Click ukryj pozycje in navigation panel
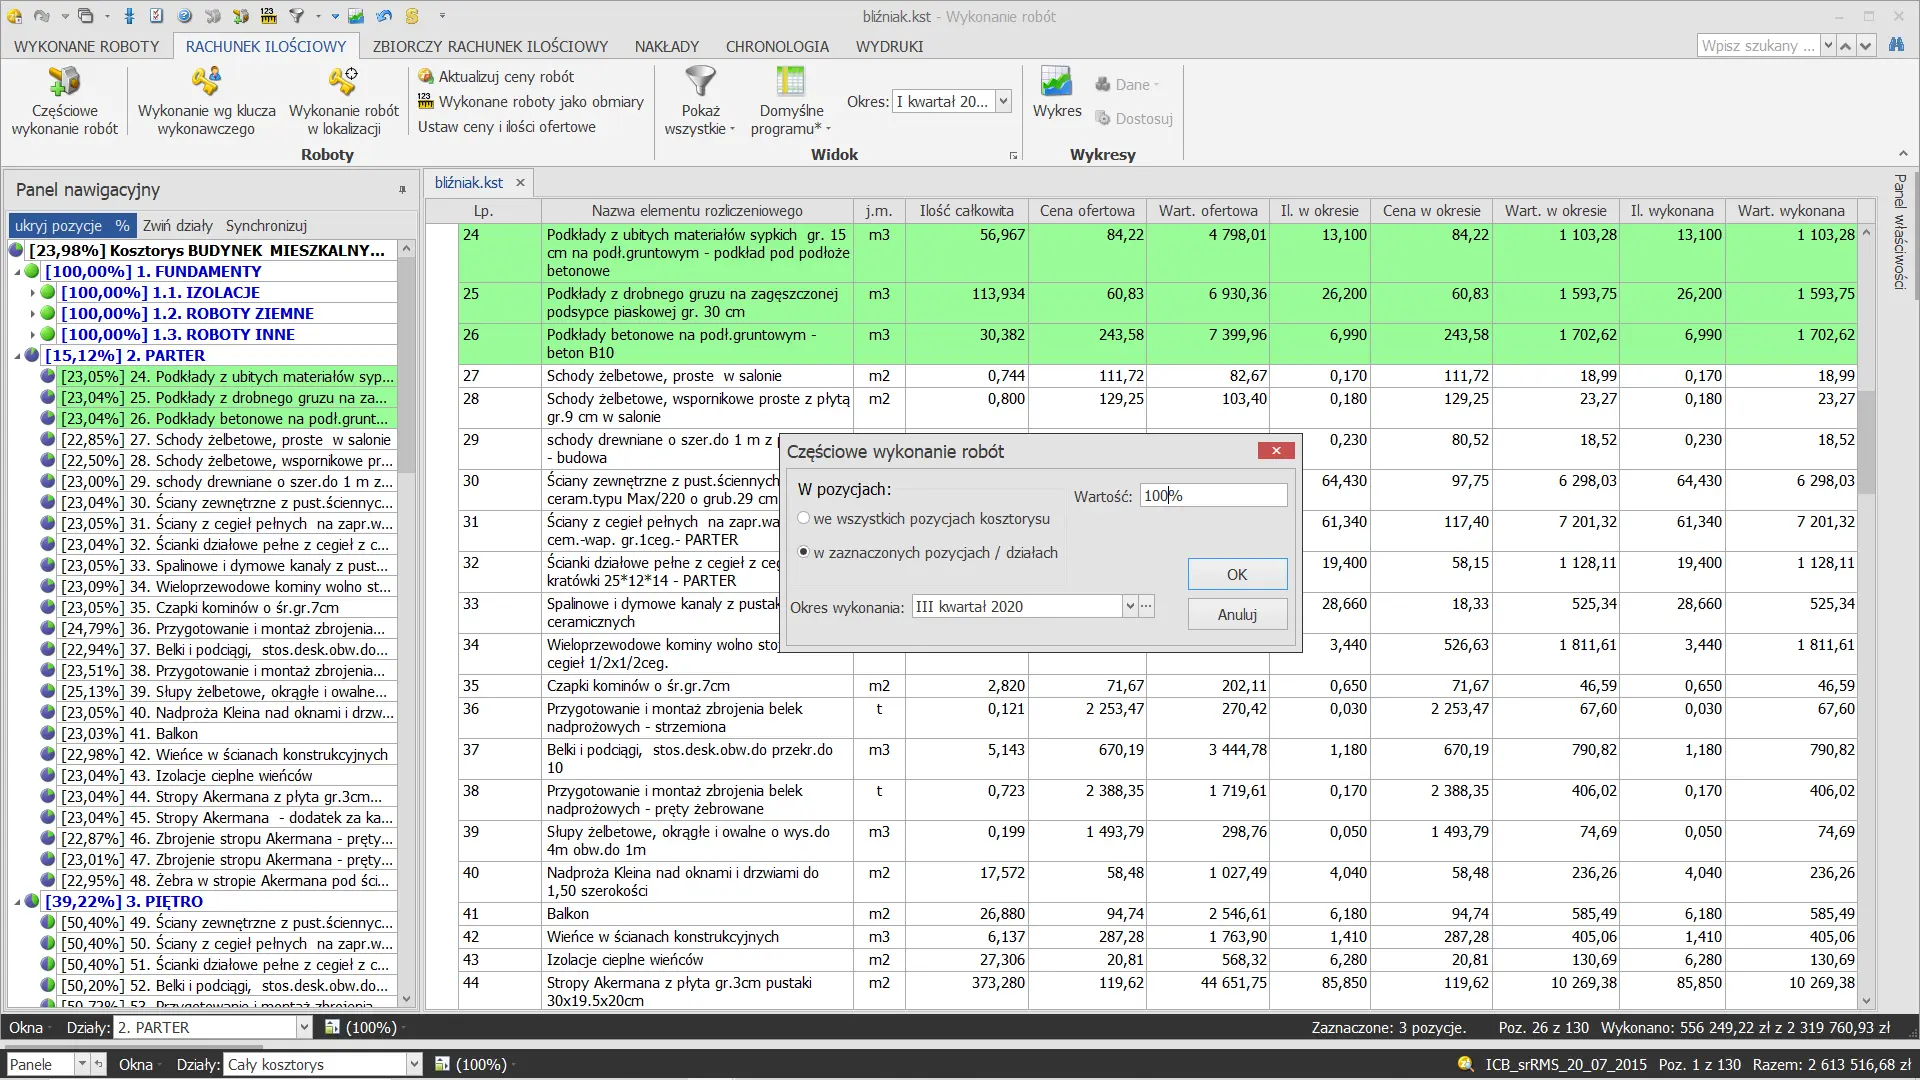Image resolution: width=1920 pixels, height=1080 pixels. (x=58, y=225)
